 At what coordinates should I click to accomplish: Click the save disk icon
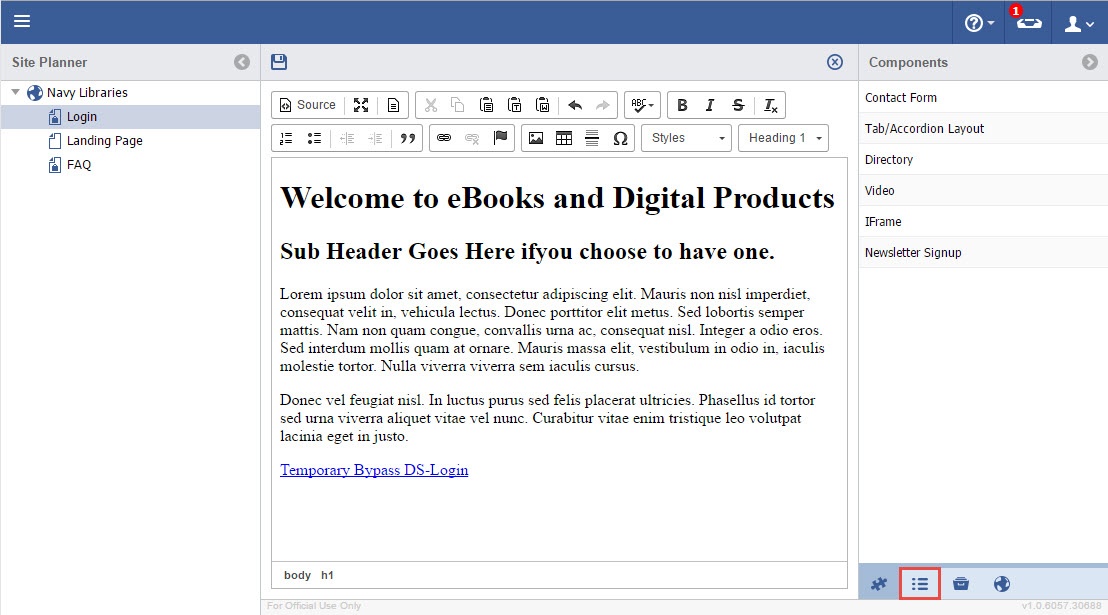click(279, 62)
